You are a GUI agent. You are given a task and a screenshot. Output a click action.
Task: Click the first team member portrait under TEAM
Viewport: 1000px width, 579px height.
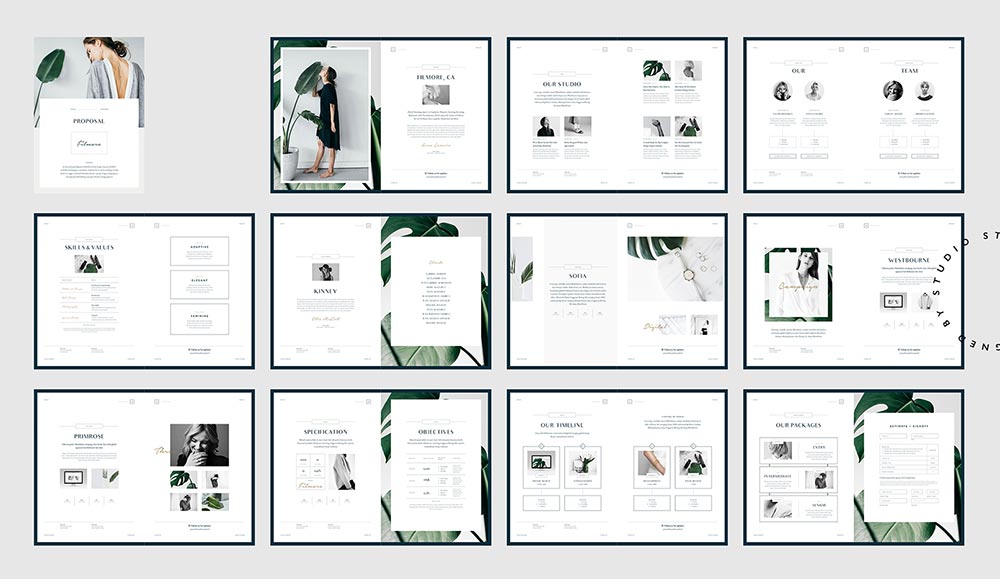(x=893, y=91)
